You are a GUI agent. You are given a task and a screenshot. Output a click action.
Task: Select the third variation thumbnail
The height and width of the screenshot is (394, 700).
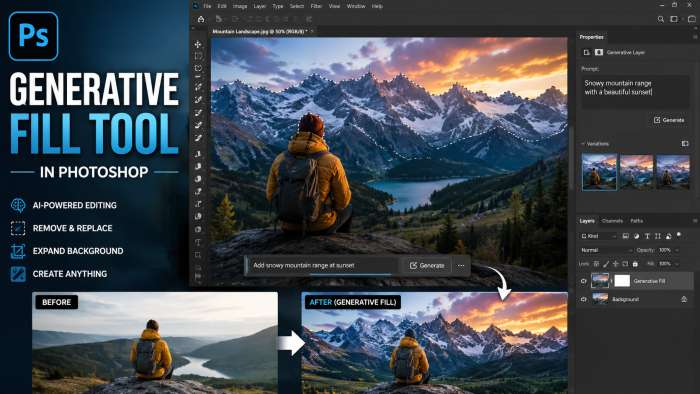(x=673, y=172)
